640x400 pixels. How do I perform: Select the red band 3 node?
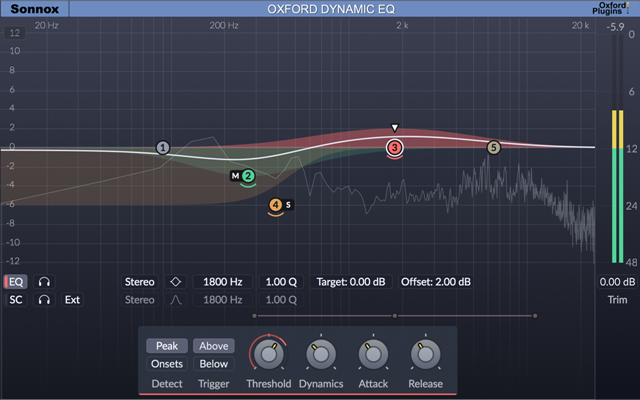coord(394,147)
